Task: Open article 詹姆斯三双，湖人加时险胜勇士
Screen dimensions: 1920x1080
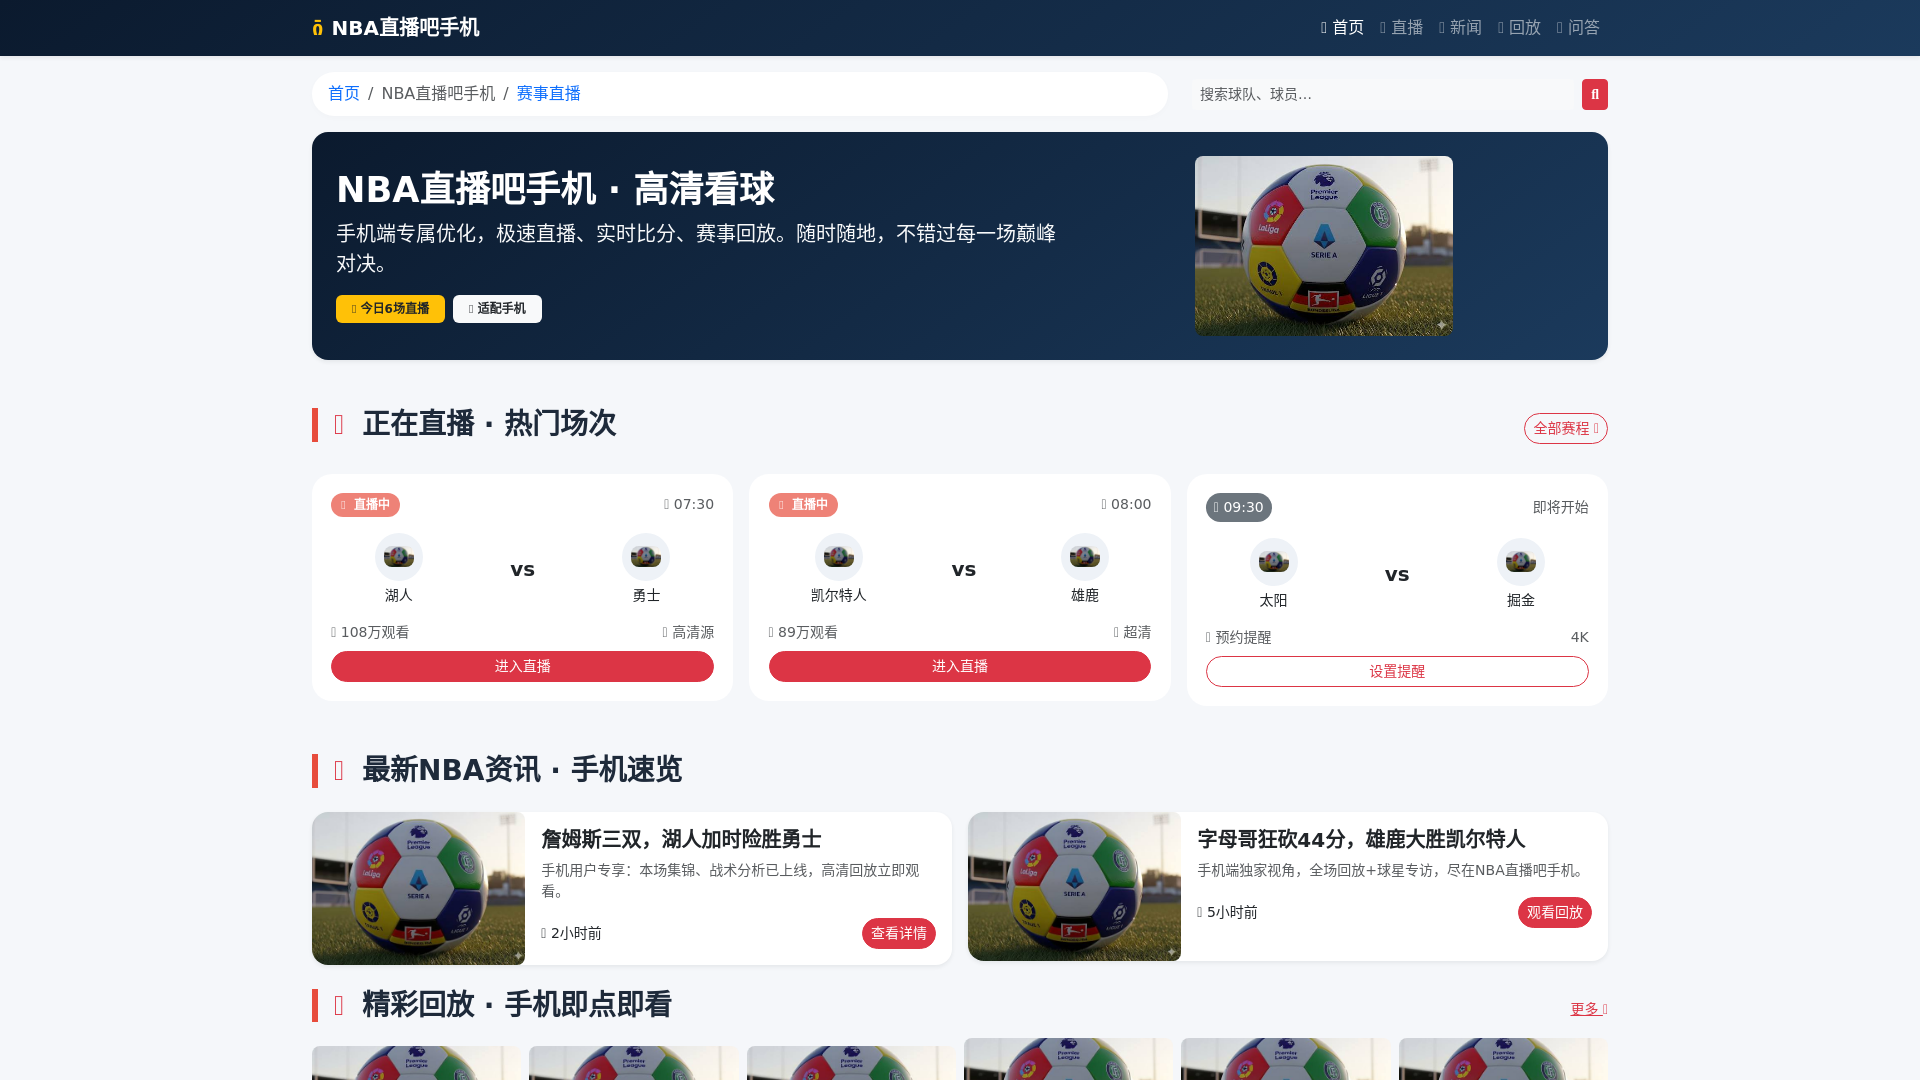Action: pos(681,840)
